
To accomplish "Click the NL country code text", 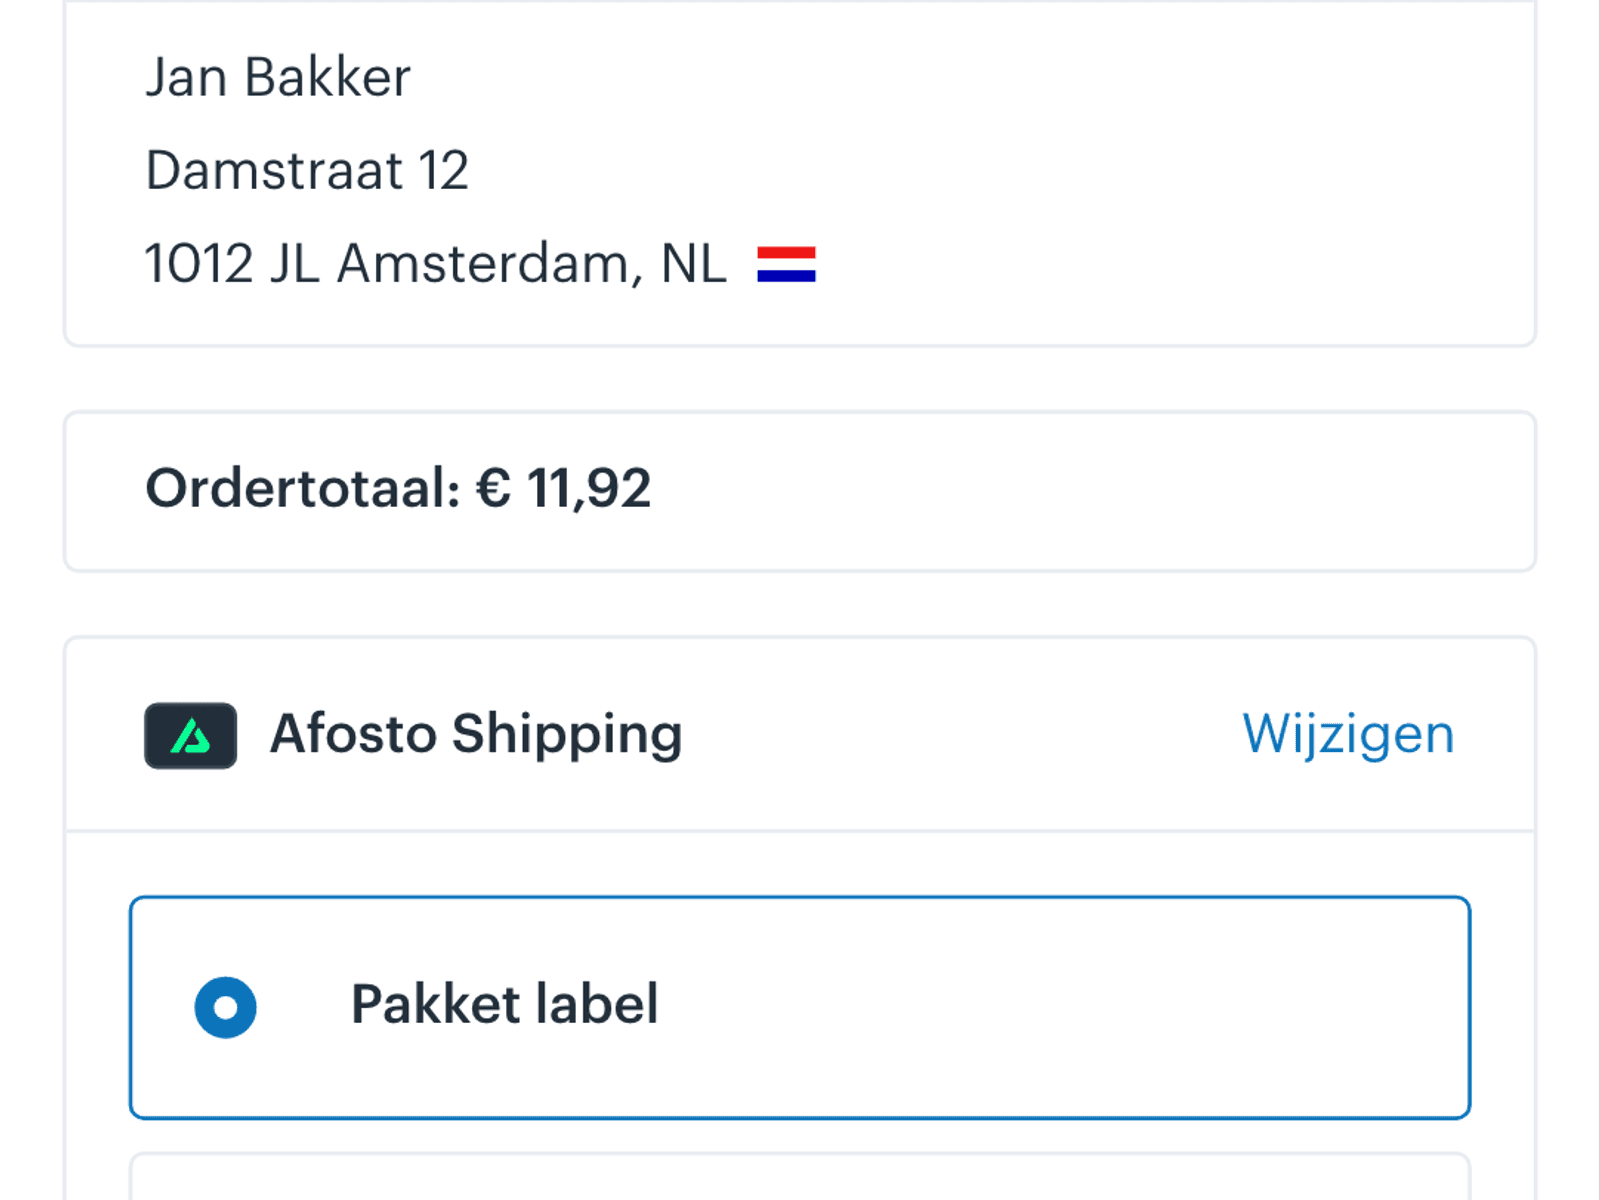I will tap(693, 264).
